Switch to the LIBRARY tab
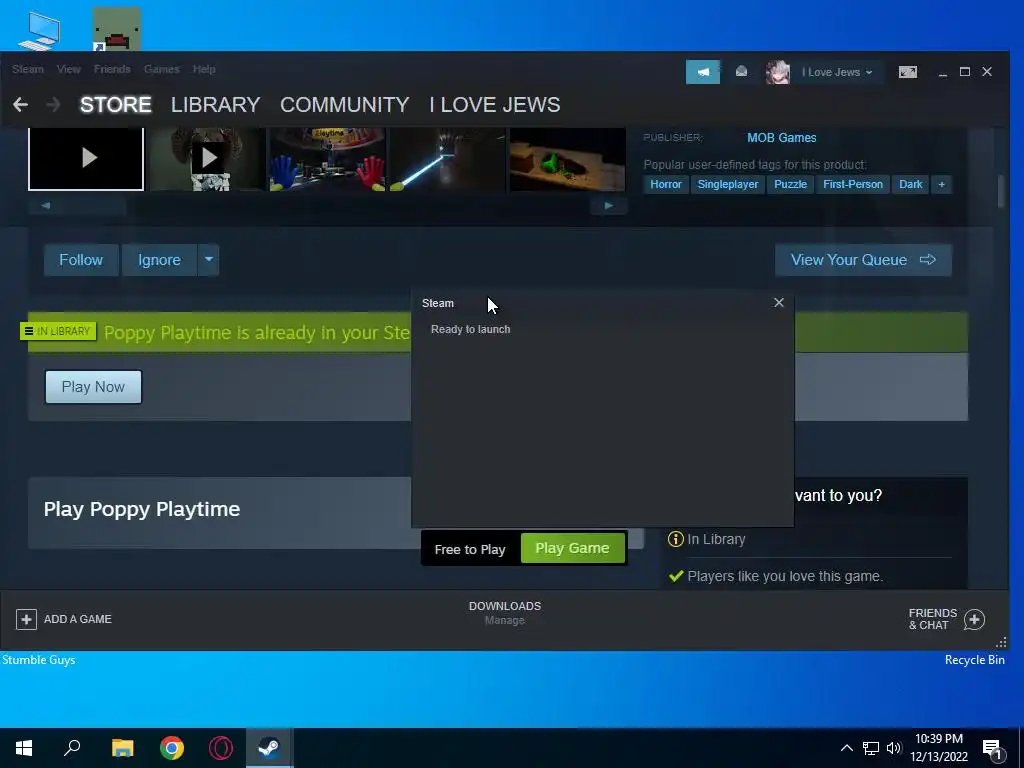This screenshot has width=1024, height=768. (216, 104)
